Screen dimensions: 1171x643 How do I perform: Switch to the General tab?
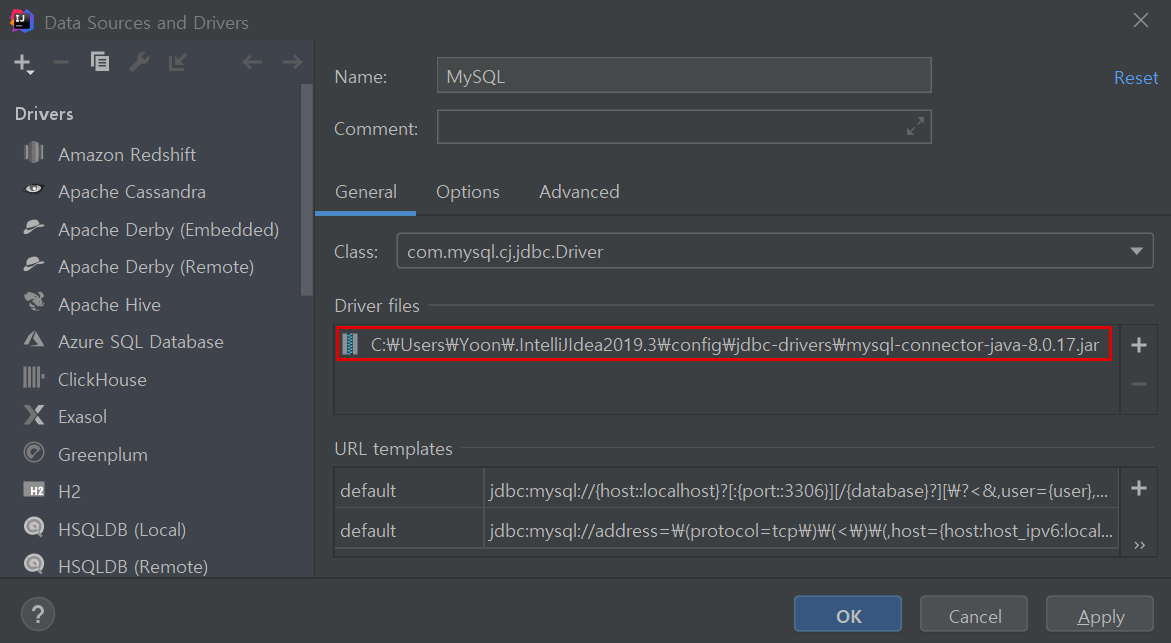coord(365,192)
